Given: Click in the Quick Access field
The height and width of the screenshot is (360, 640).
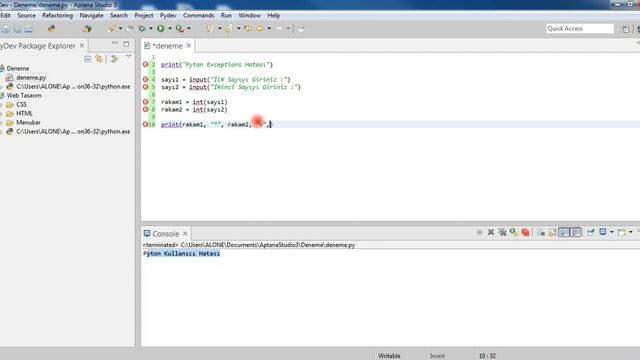Looking at the screenshot, I should point(580,28).
